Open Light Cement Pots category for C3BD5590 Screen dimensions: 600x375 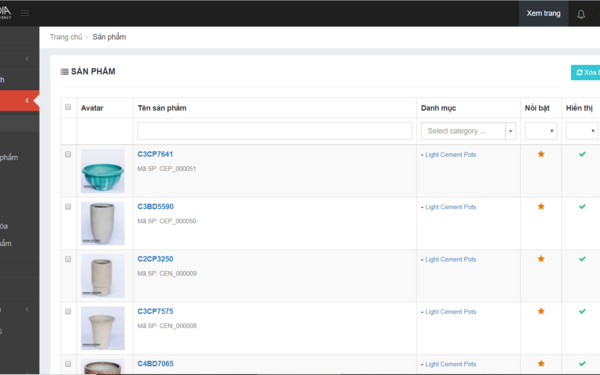click(450, 207)
